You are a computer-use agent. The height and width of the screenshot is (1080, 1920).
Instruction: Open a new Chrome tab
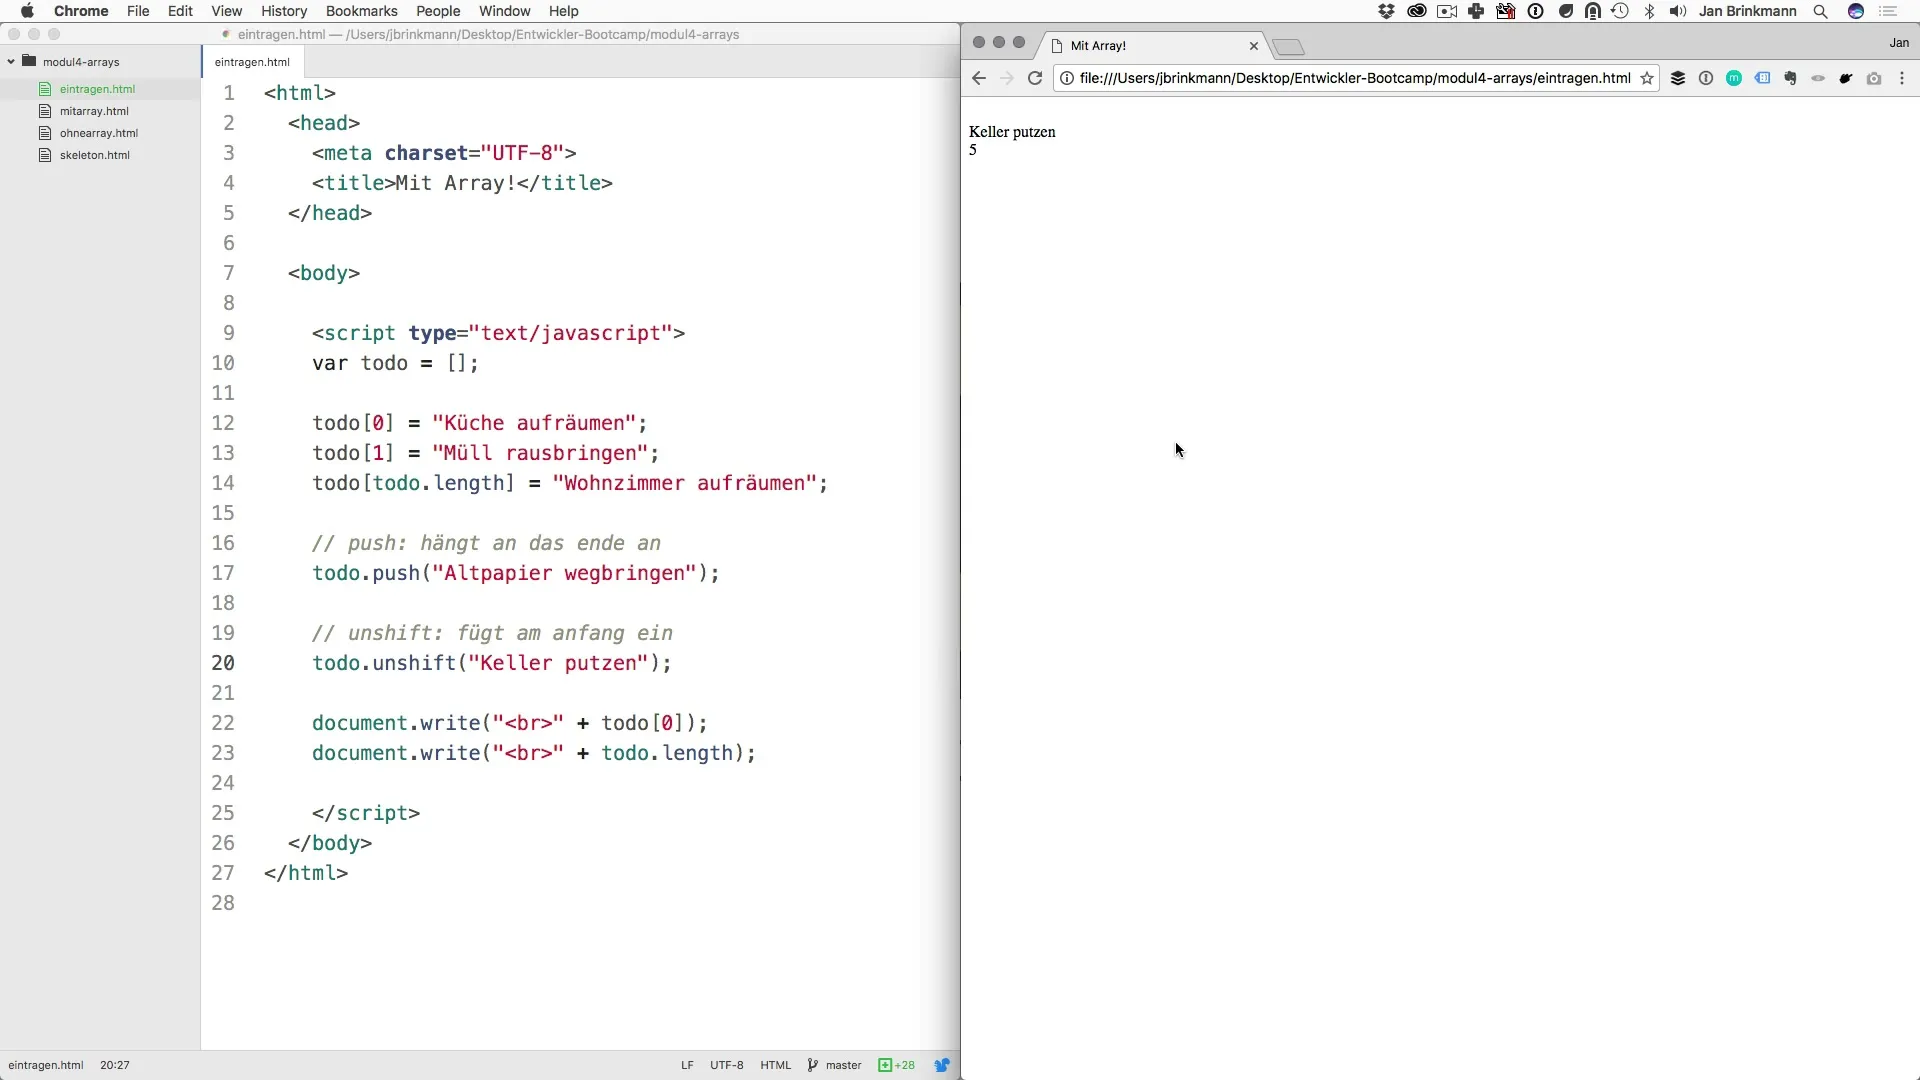[x=1289, y=47]
